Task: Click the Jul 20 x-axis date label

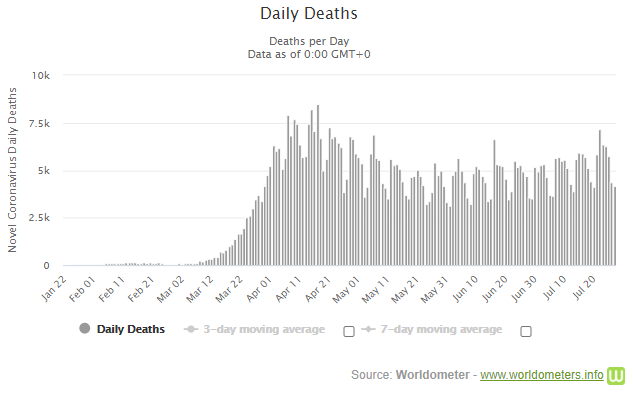Action: click(x=584, y=288)
